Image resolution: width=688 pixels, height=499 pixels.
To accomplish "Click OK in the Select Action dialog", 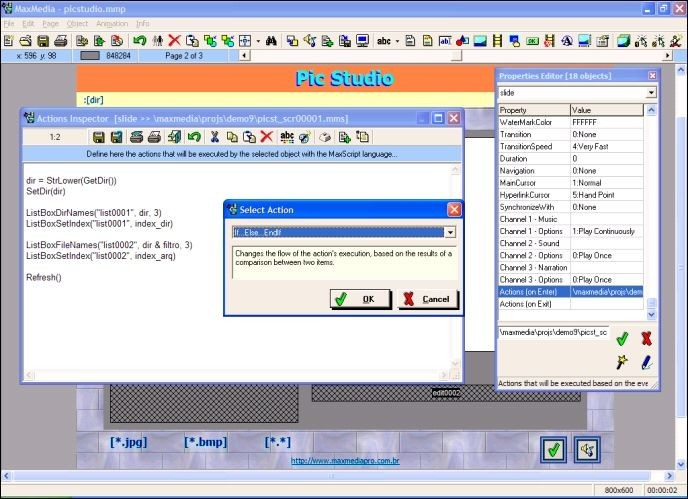I will [360, 299].
